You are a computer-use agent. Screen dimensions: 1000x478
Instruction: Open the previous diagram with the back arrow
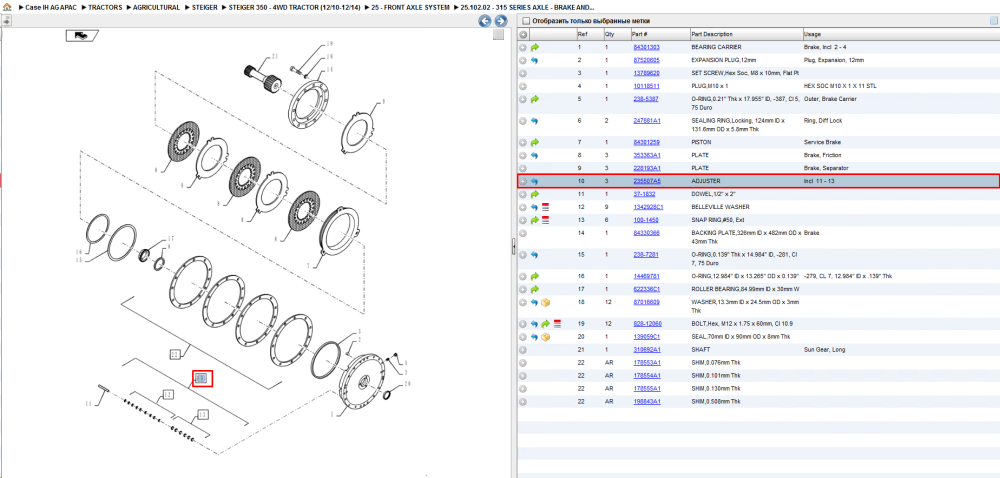tap(485, 21)
